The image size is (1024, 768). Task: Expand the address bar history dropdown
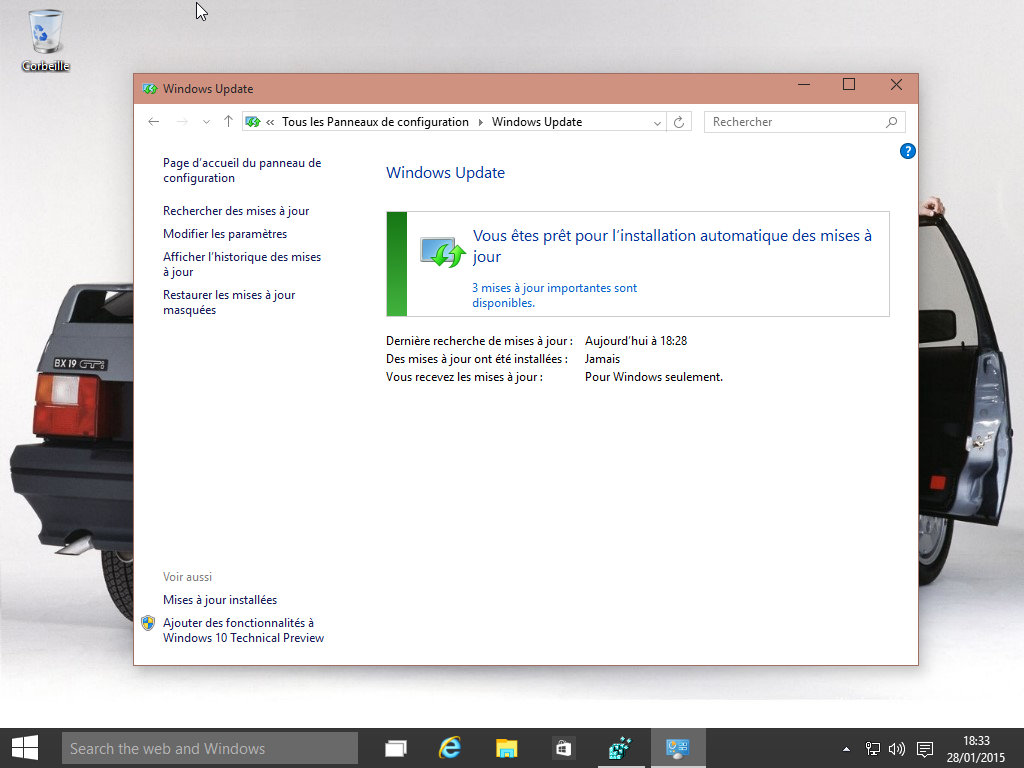coord(657,122)
